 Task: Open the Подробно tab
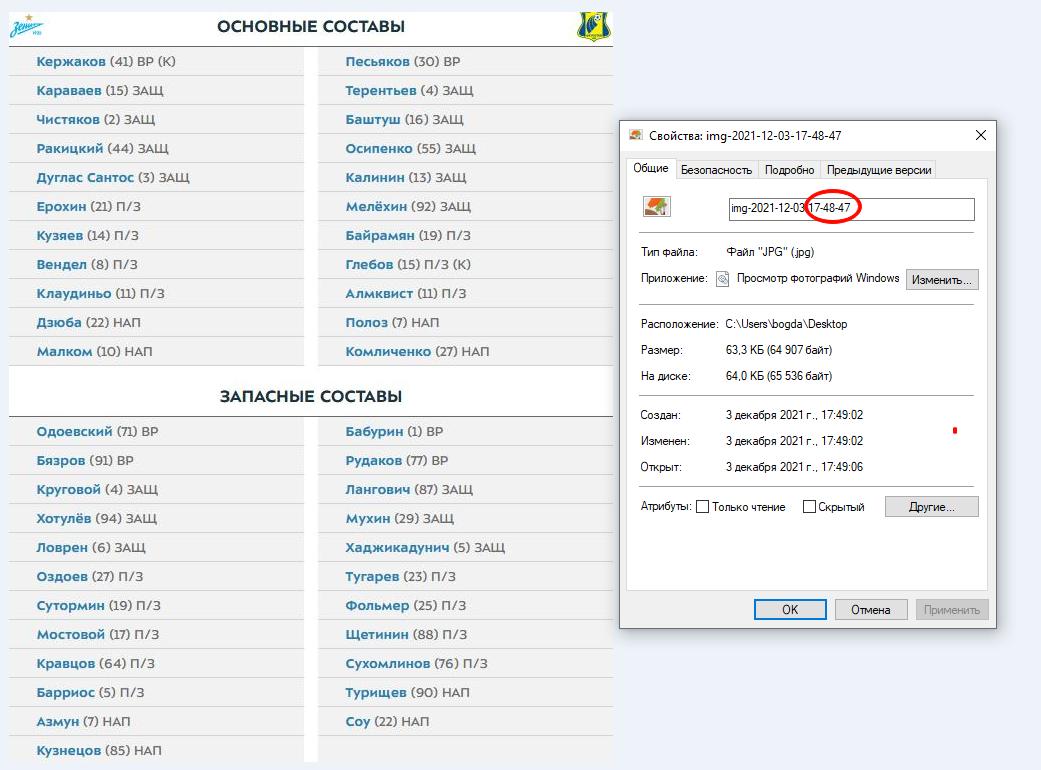[789, 170]
